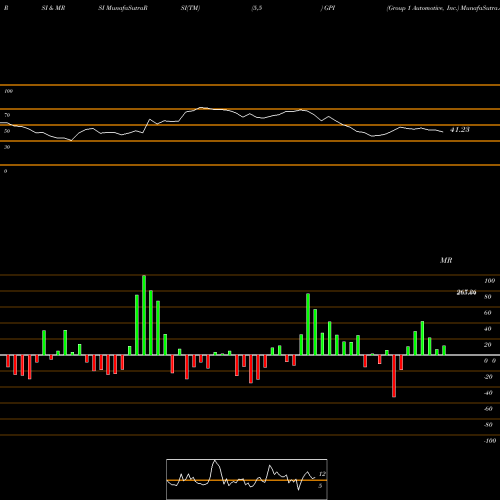Click the mini chart label 5

(x=320, y=486)
